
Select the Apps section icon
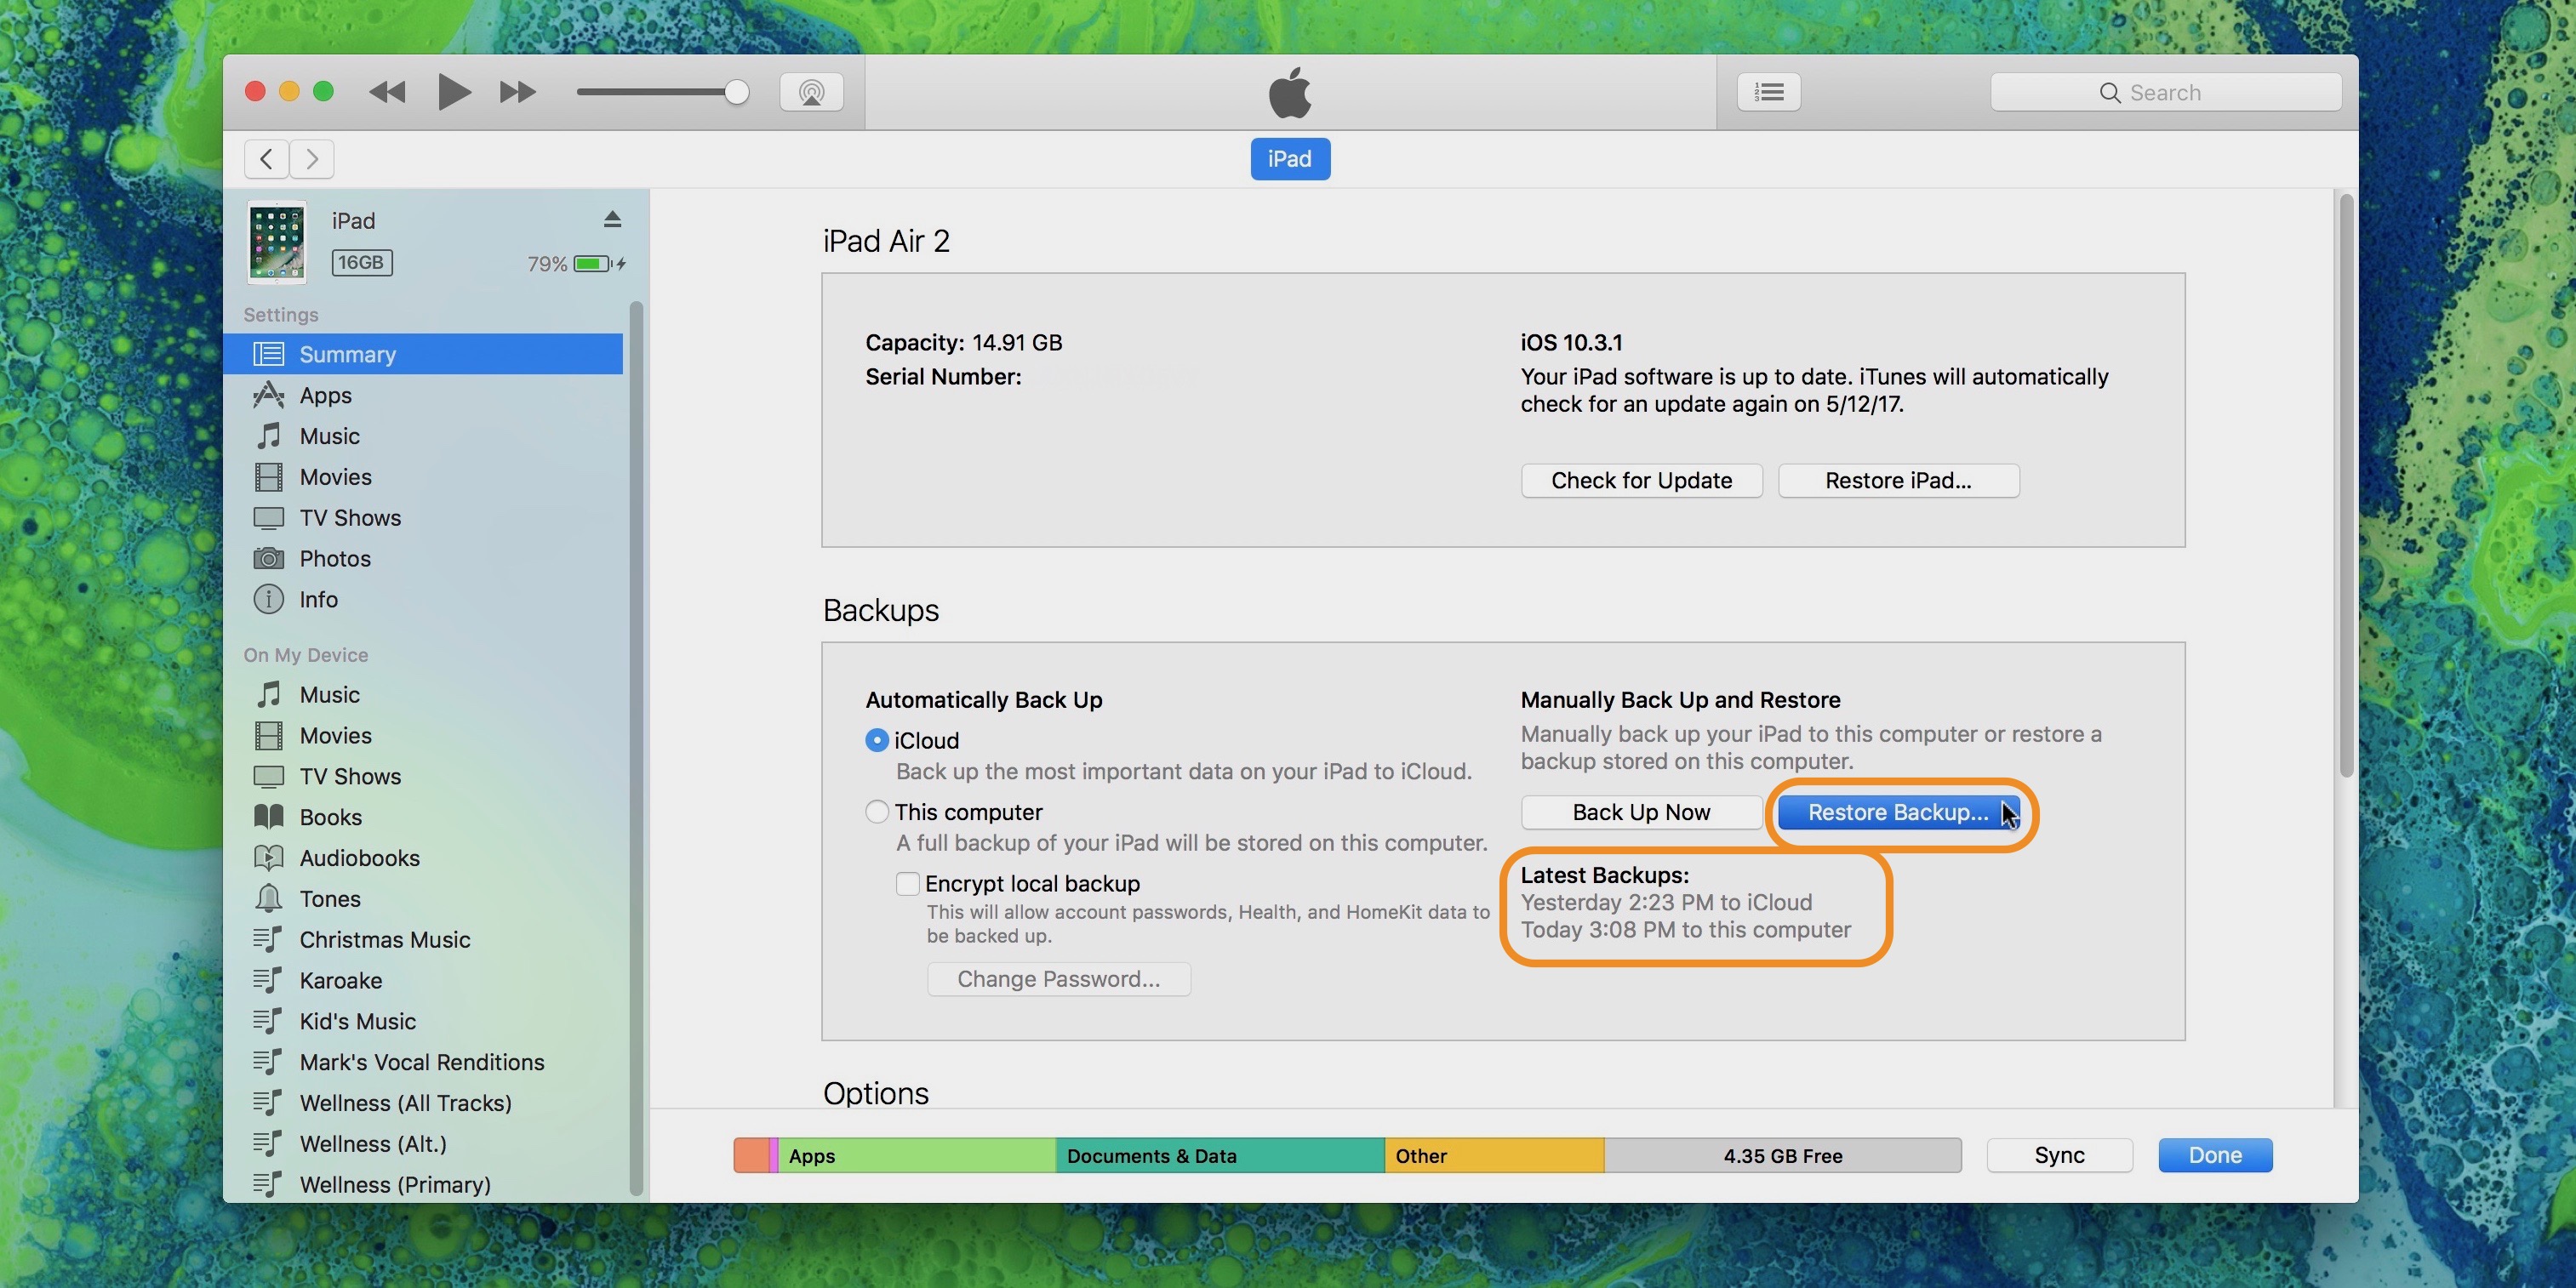(x=266, y=396)
